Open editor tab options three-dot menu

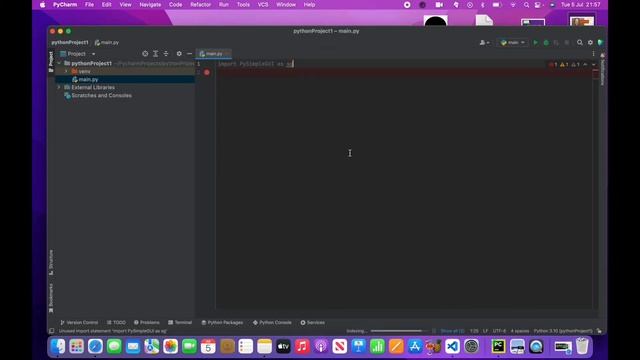coord(593,53)
